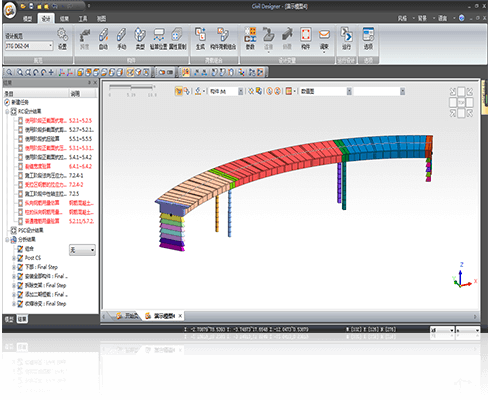Click the 构件 red-framed design variable icon
Image resolution: width=490 pixels, height=400 pixels.
tap(306, 39)
